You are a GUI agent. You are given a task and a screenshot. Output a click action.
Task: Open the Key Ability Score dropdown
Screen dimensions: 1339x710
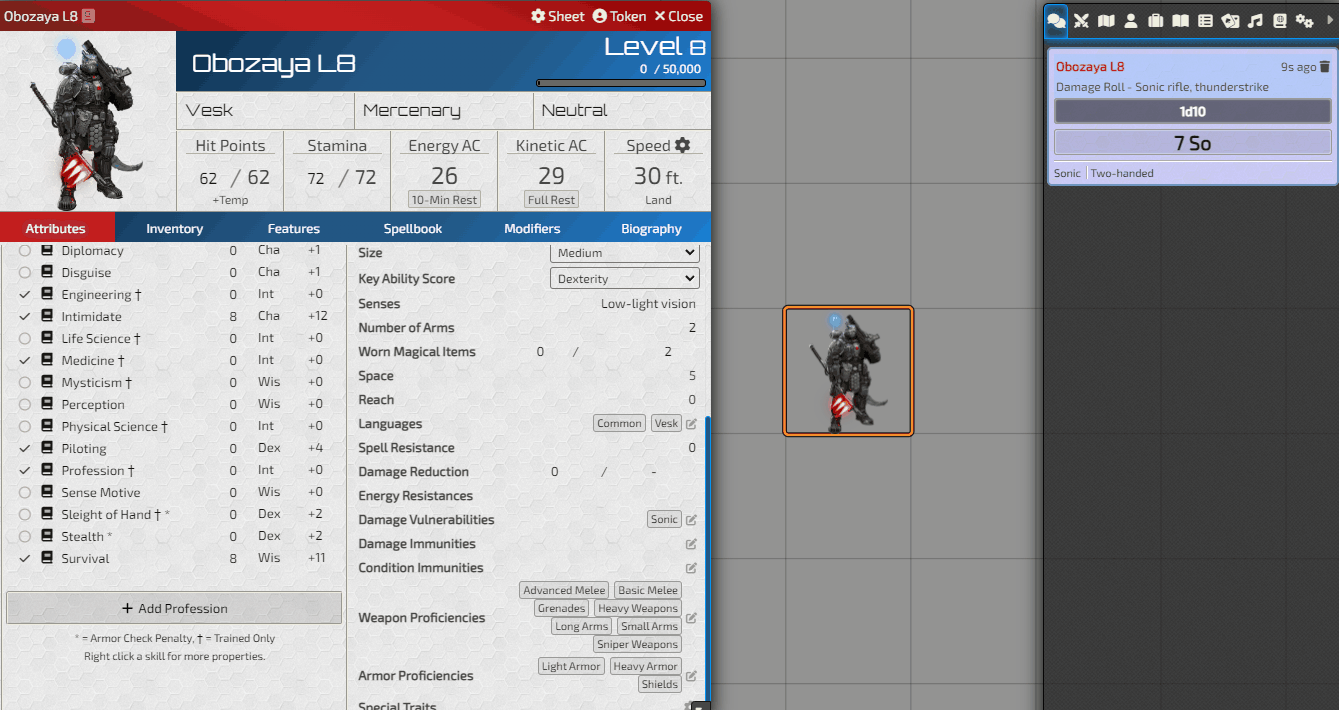[x=624, y=278]
